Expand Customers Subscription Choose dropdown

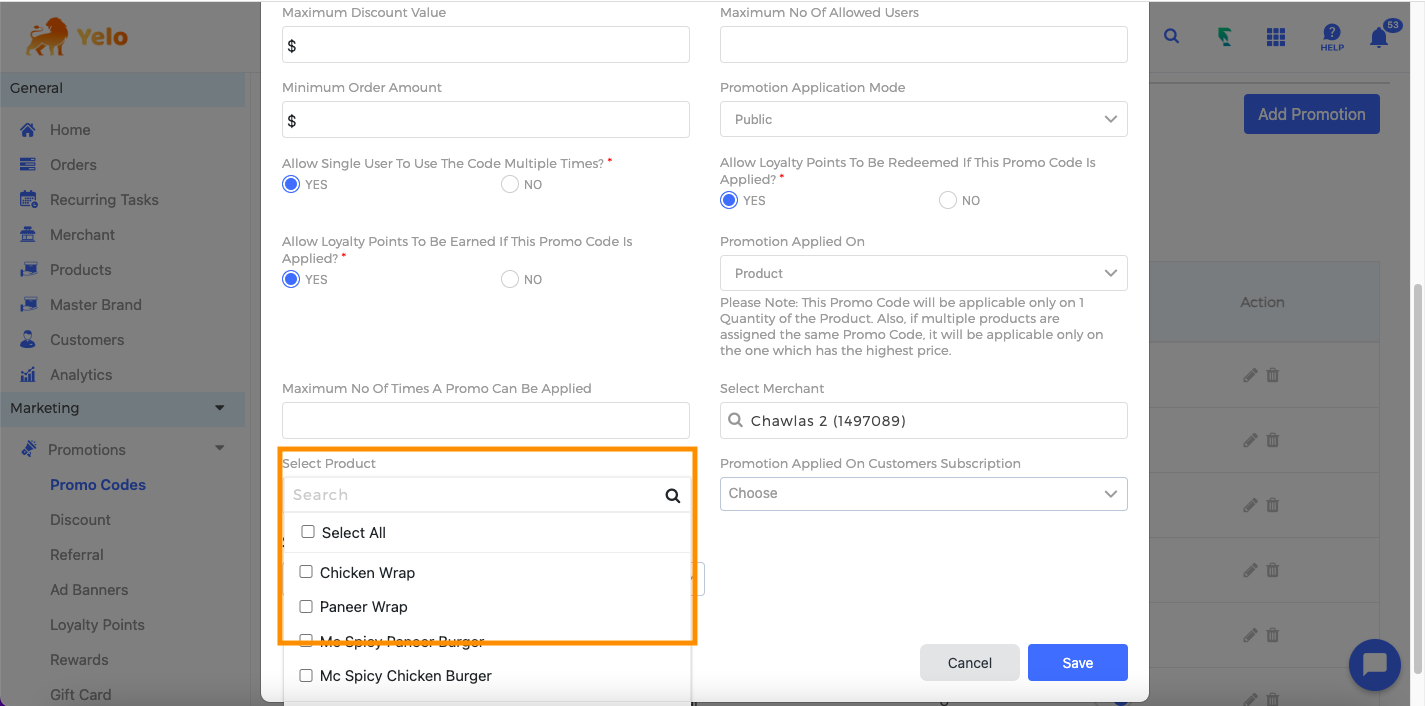[x=923, y=493]
